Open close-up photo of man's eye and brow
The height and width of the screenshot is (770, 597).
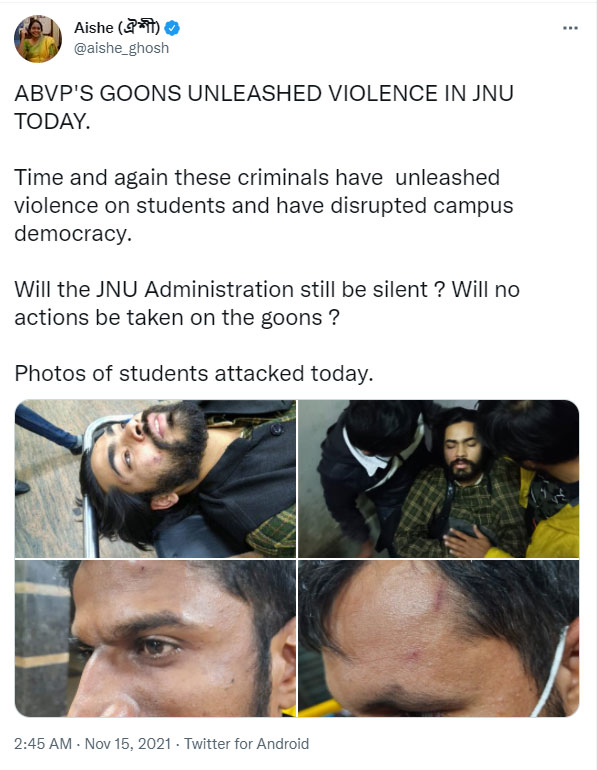155,638
